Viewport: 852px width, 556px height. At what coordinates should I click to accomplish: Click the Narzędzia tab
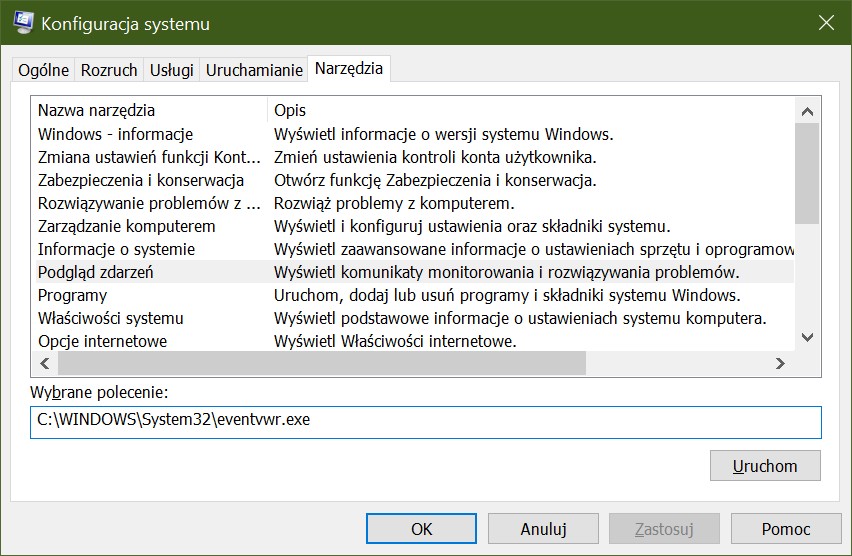coord(349,68)
